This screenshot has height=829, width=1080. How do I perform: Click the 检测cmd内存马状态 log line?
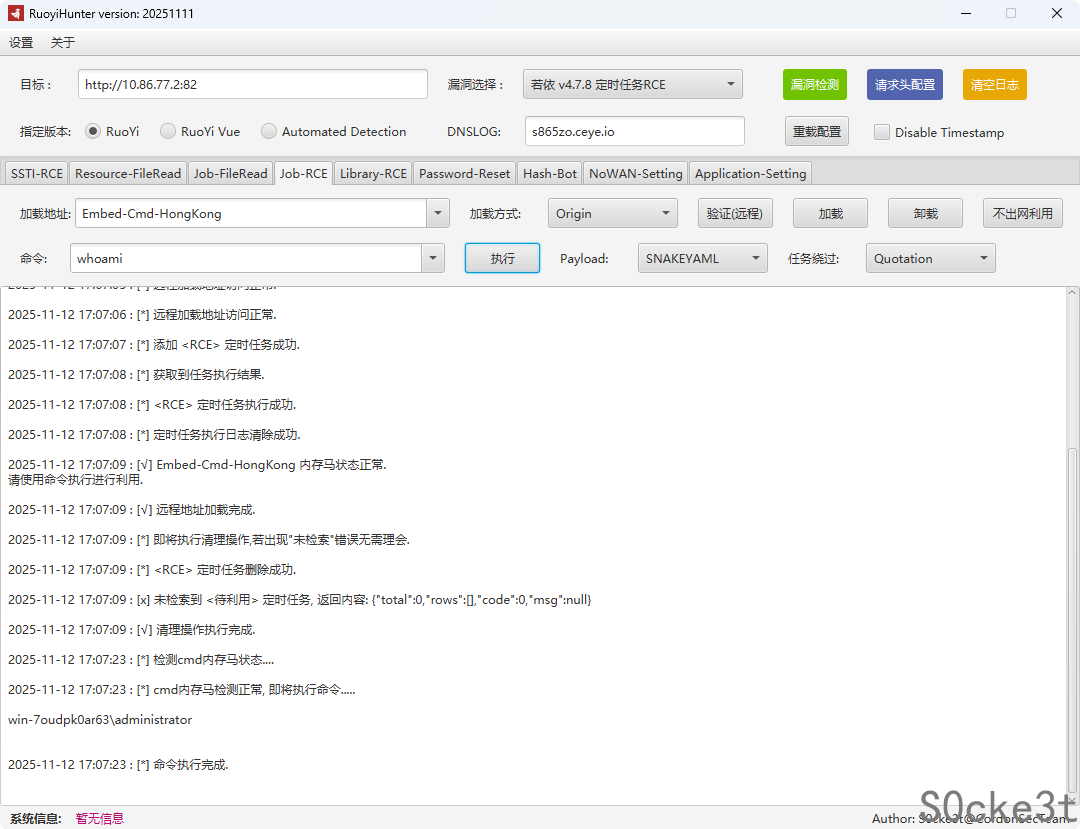pos(141,660)
